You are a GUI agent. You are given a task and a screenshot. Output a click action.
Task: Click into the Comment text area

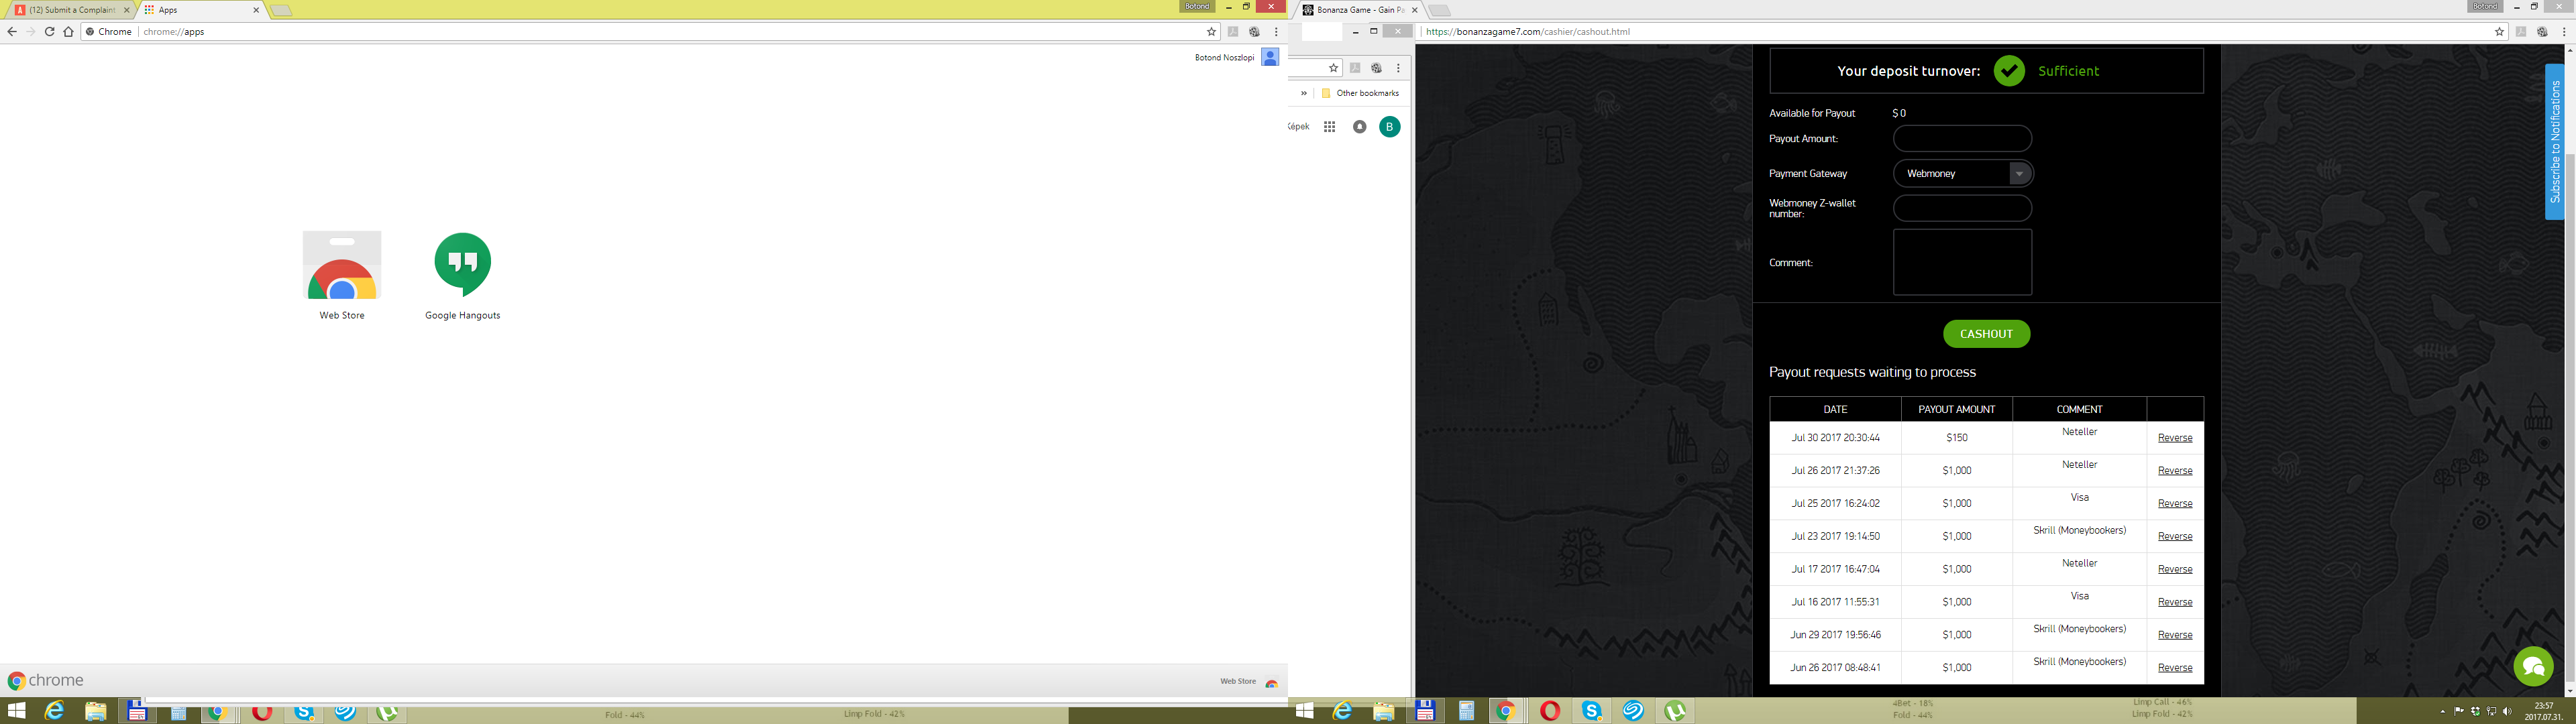(1962, 262)
